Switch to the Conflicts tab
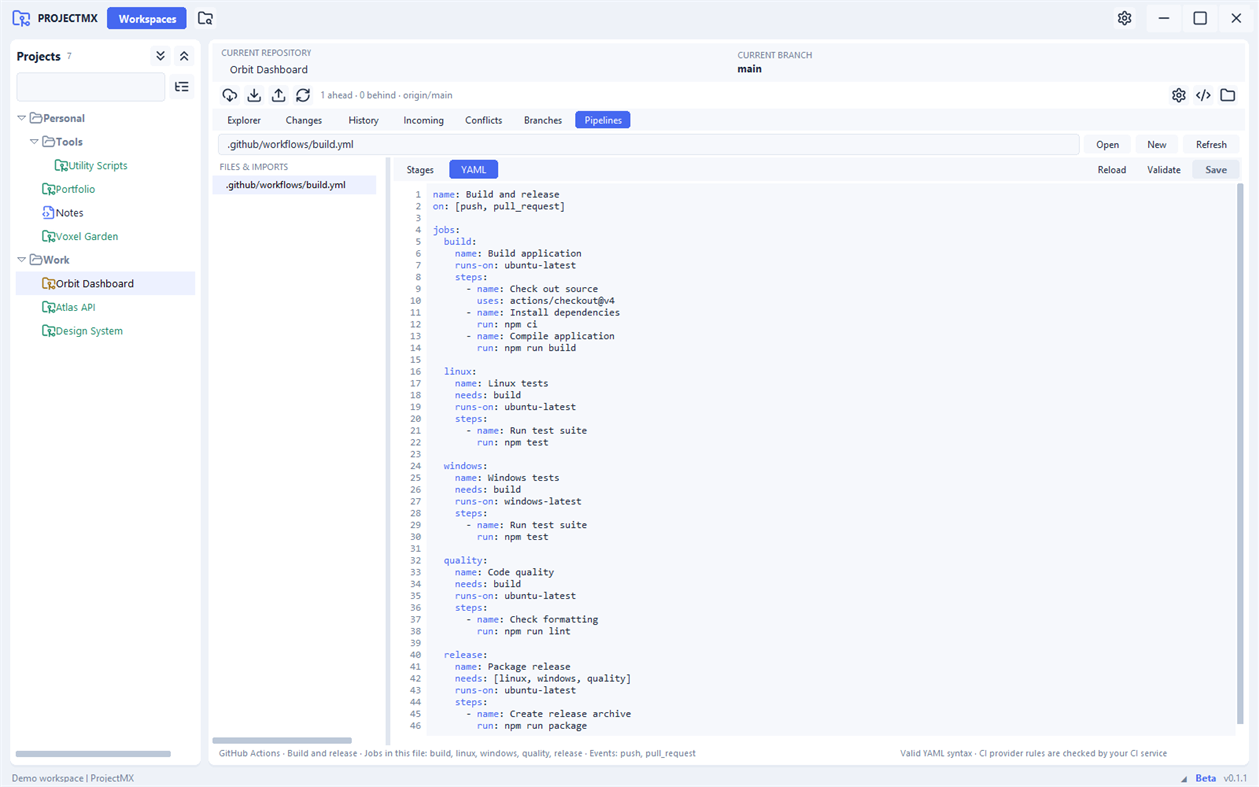 484,120
